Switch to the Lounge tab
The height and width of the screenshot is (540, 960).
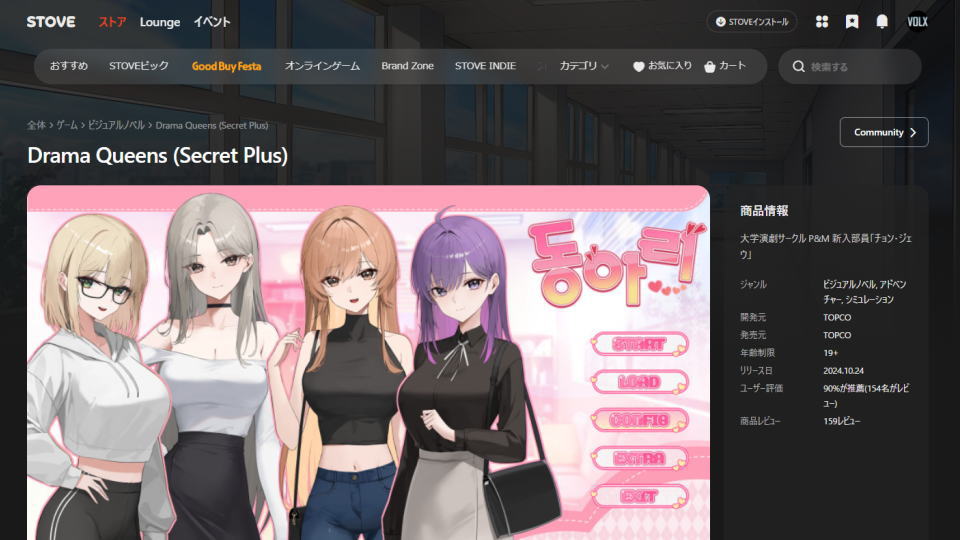159,21
